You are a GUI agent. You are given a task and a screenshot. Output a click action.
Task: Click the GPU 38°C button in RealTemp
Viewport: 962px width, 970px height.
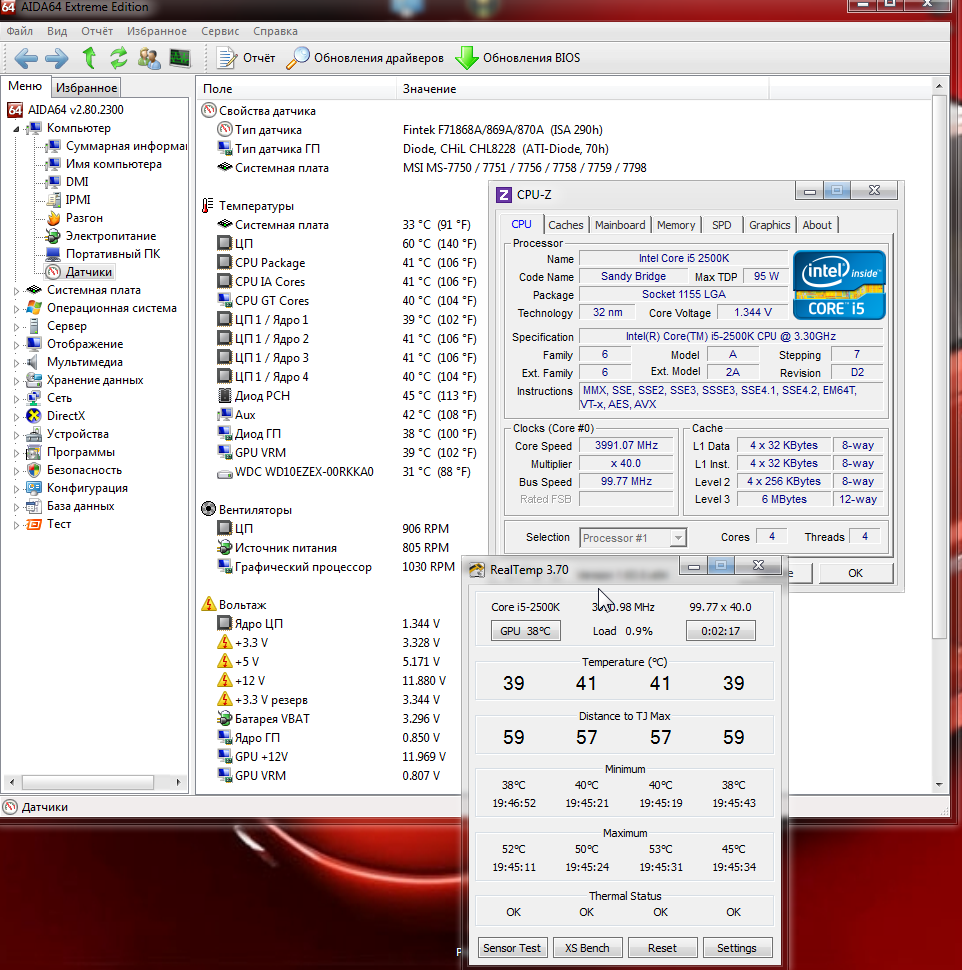[x=526, y=631]
